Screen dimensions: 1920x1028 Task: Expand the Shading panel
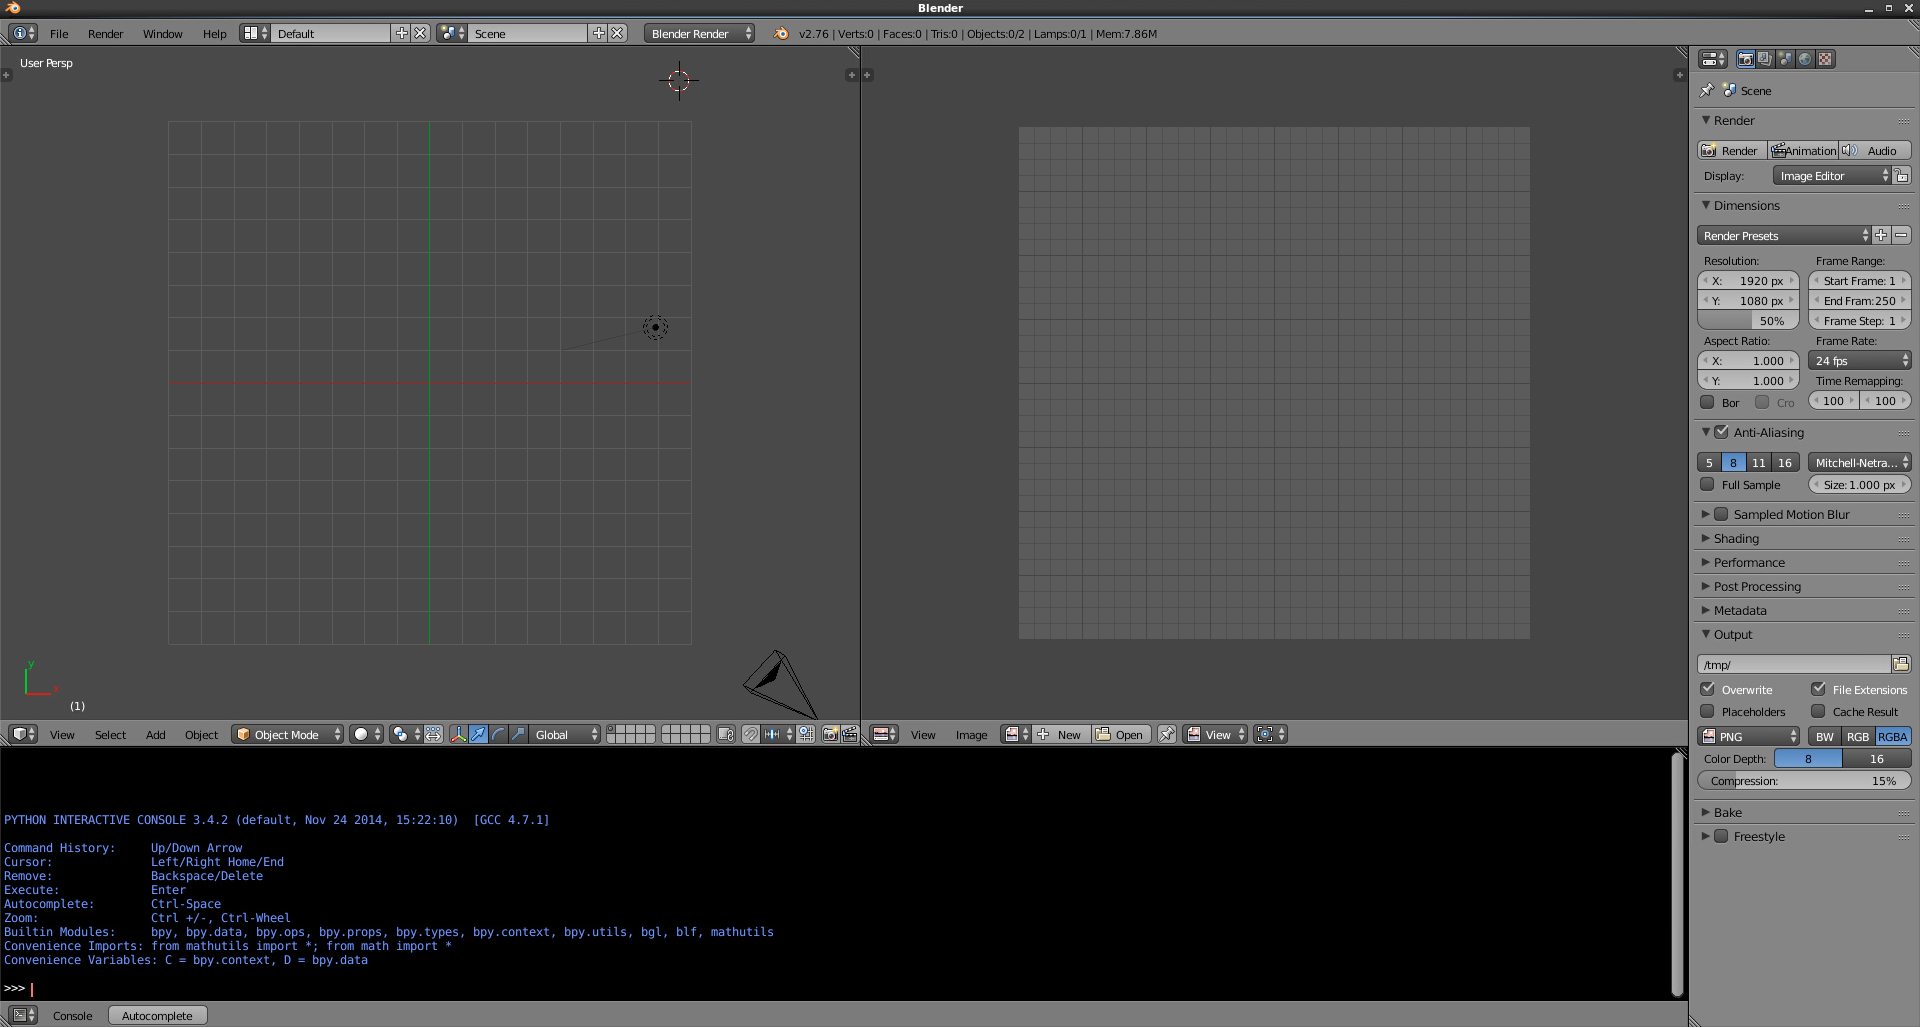pos(1735,539)
